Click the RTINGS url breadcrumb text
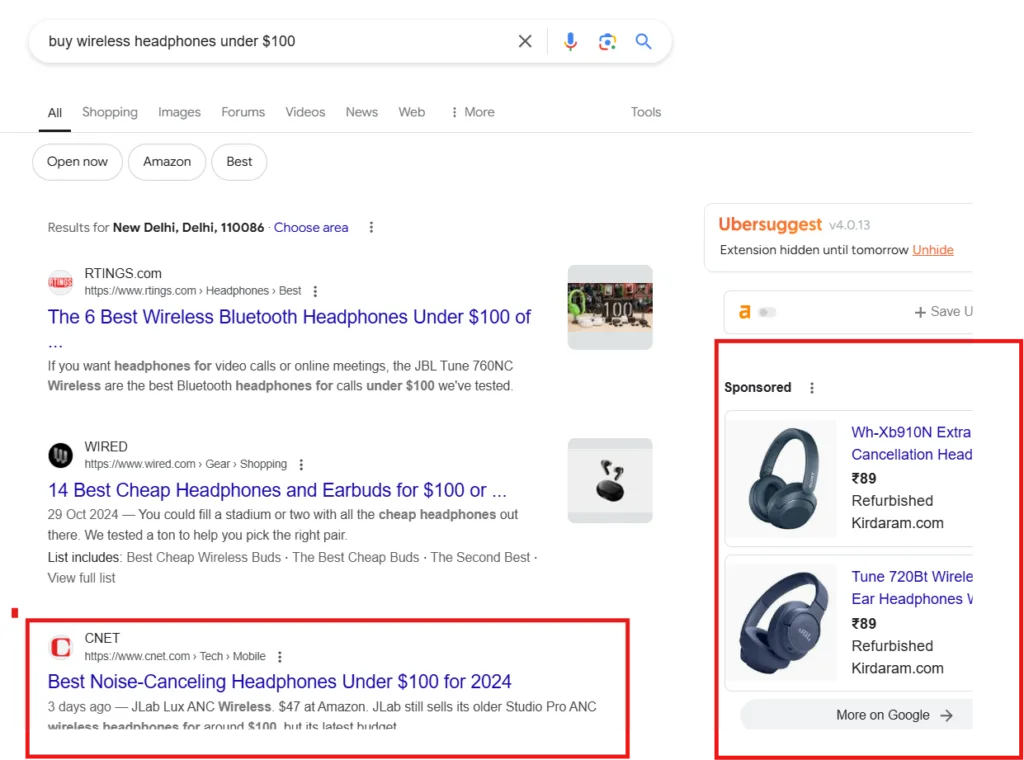This screenshot has width=1024, height=760. 193,291
